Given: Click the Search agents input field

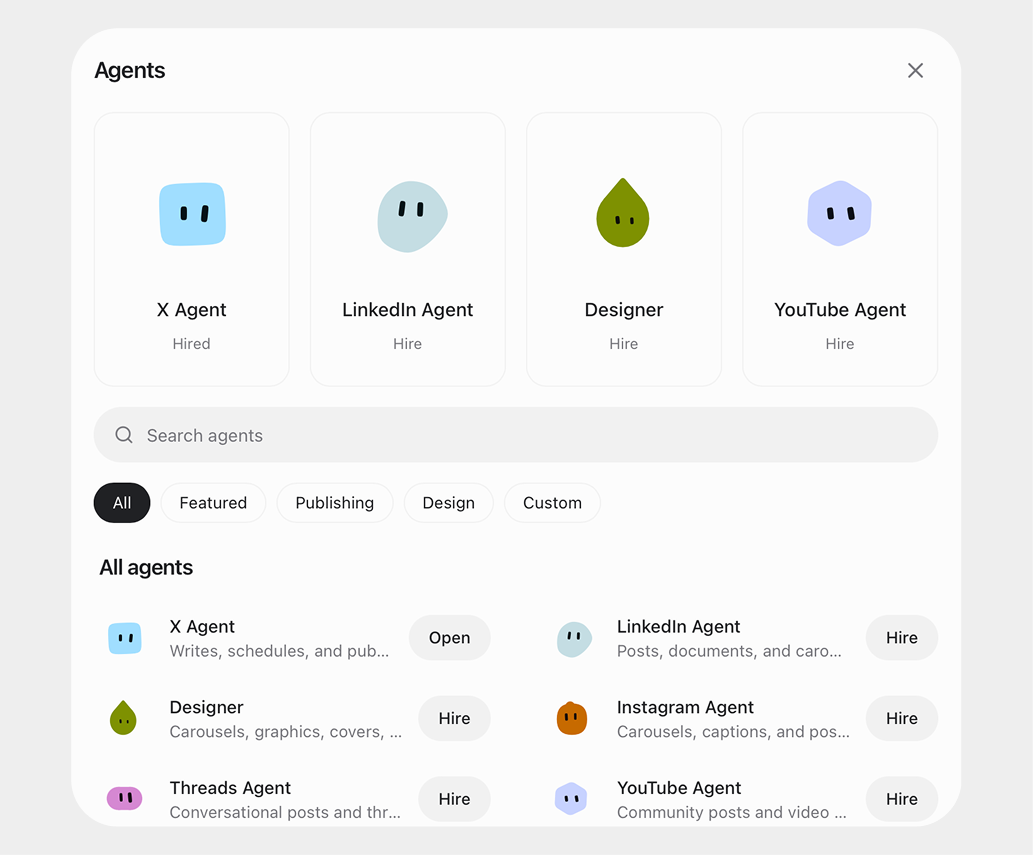Looking at the screenshot, I should (x=516, y=435).
